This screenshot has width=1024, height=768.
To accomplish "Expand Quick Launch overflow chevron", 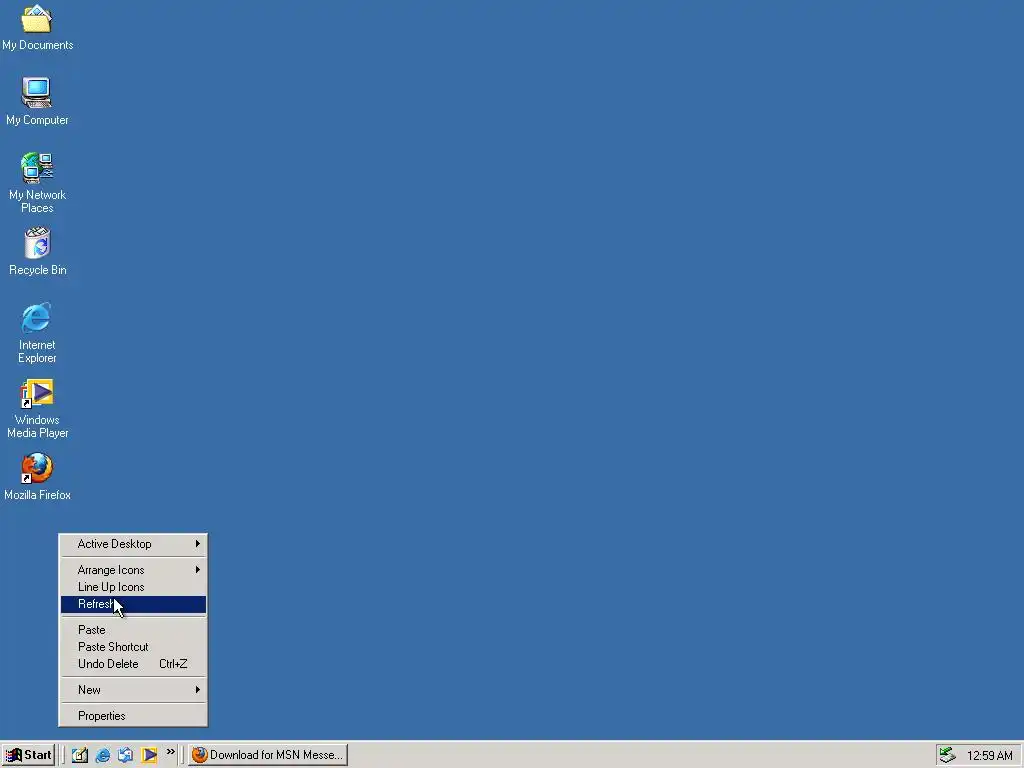I will 170,752.
